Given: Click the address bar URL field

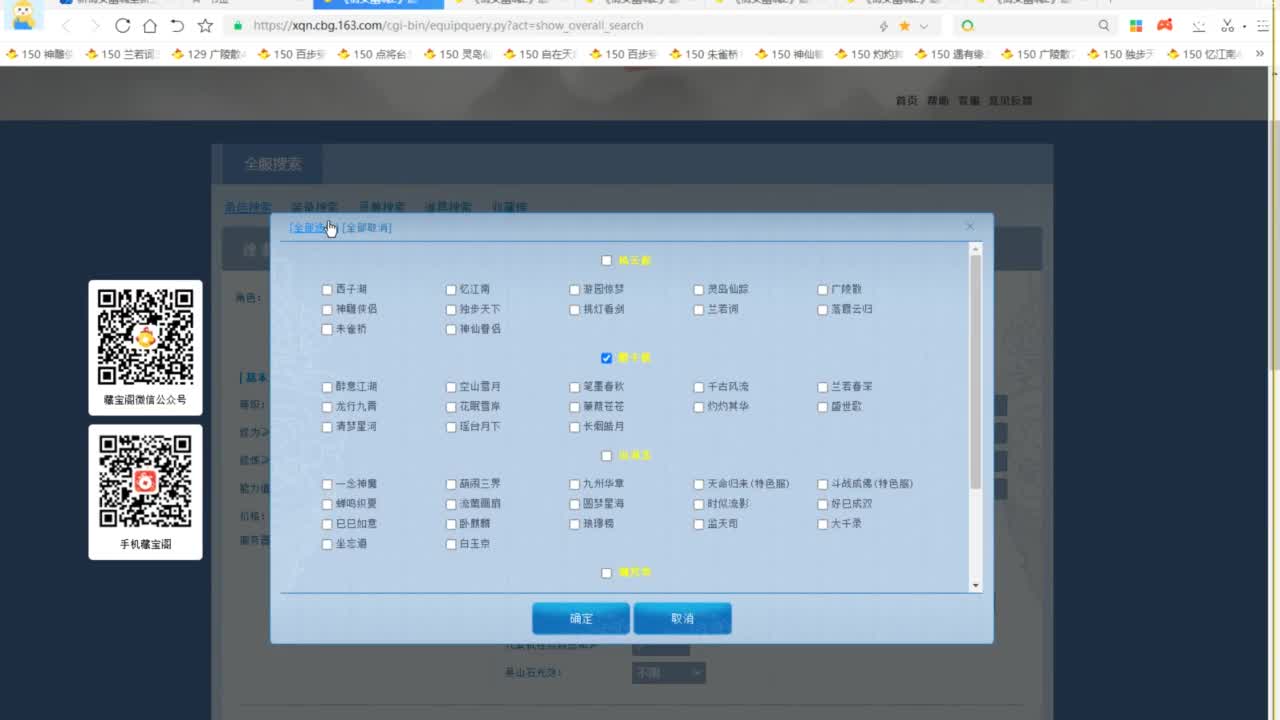Looking at the screenshot, I should point(550,26).
